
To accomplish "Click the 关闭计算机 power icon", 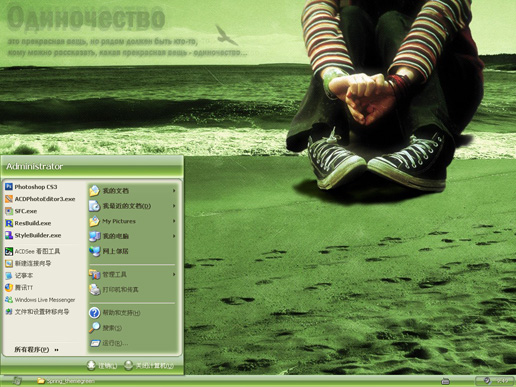I will click(x=128, y=365).
